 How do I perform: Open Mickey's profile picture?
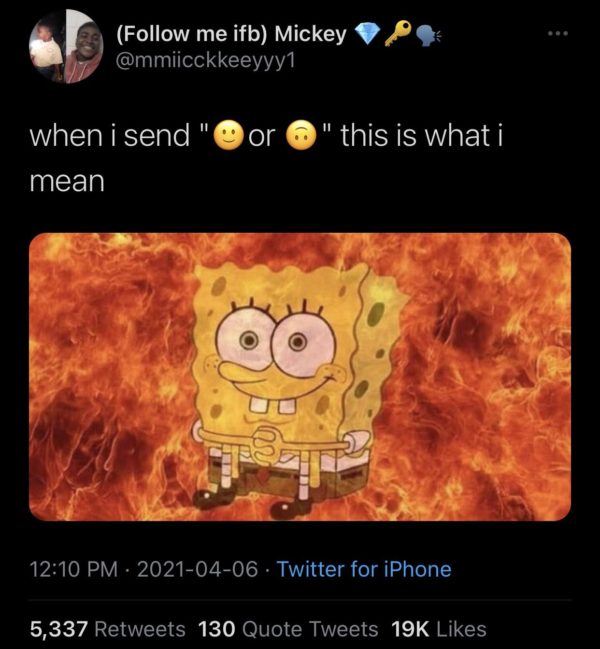point(64,46)
